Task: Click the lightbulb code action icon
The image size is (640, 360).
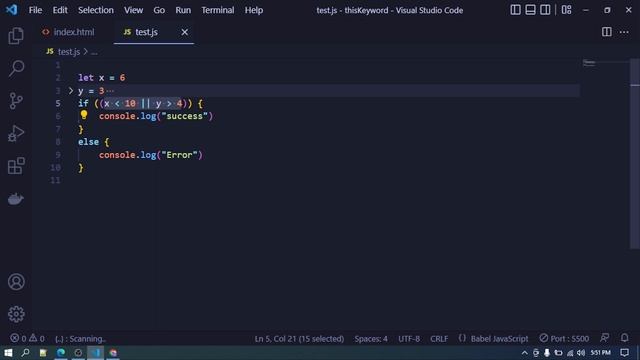Action: [84, 115]
